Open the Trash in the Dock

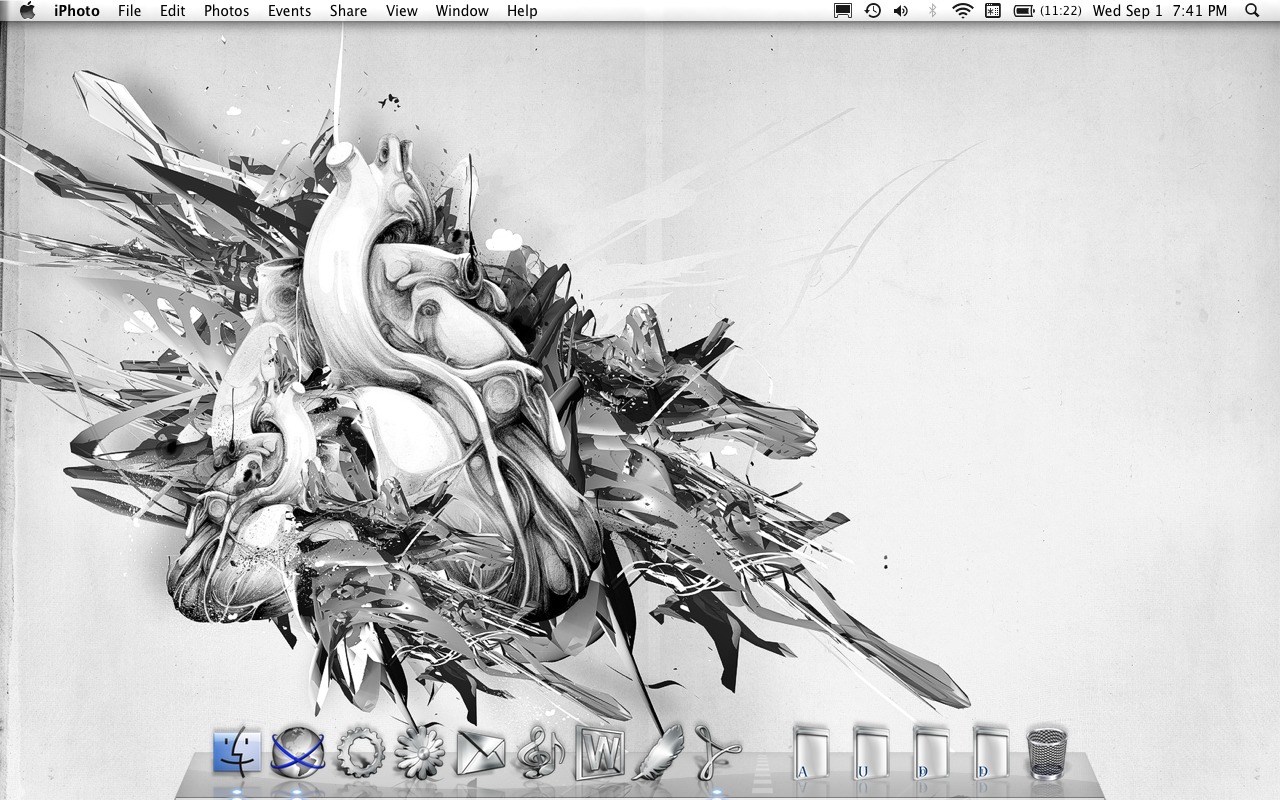coord(1046,753)
